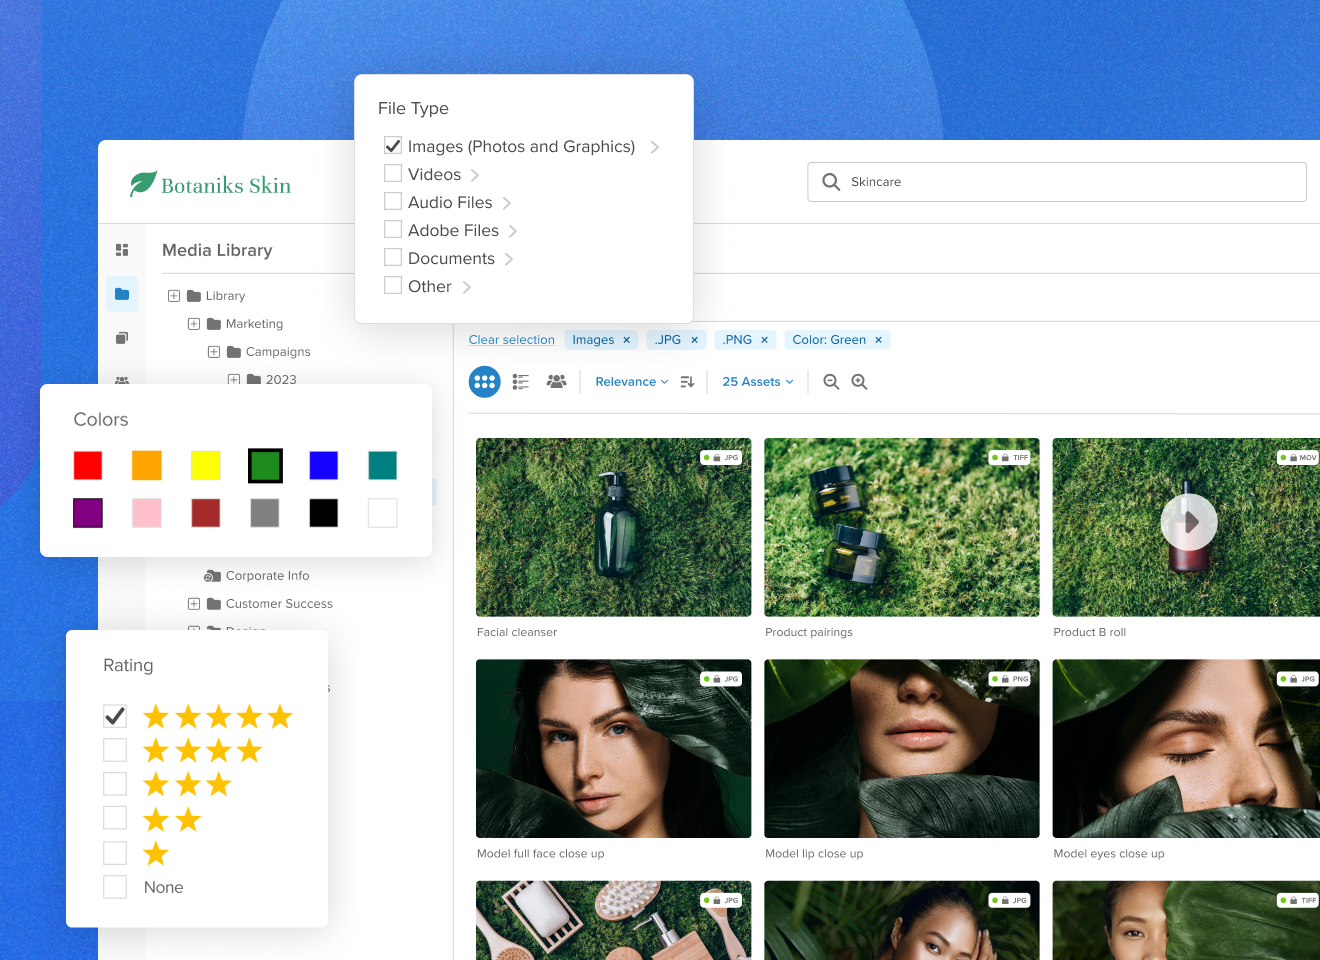Click TIFF badge on Product pairings thumbnail

(x=1010, y=458)
